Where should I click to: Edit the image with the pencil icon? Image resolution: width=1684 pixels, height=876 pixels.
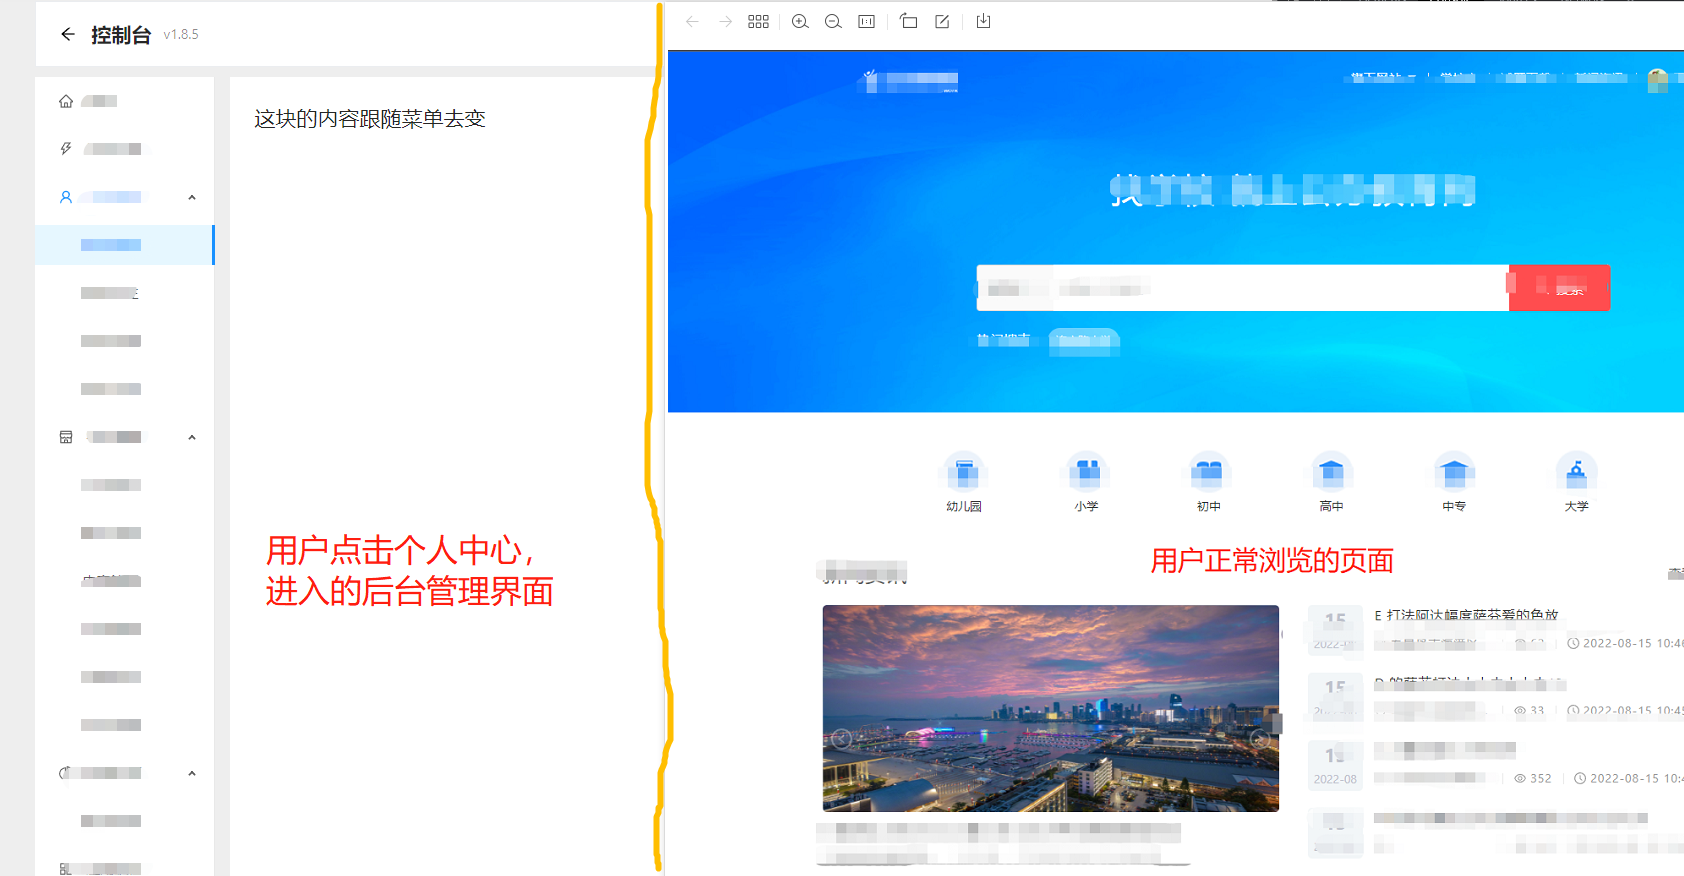[942, 21]
